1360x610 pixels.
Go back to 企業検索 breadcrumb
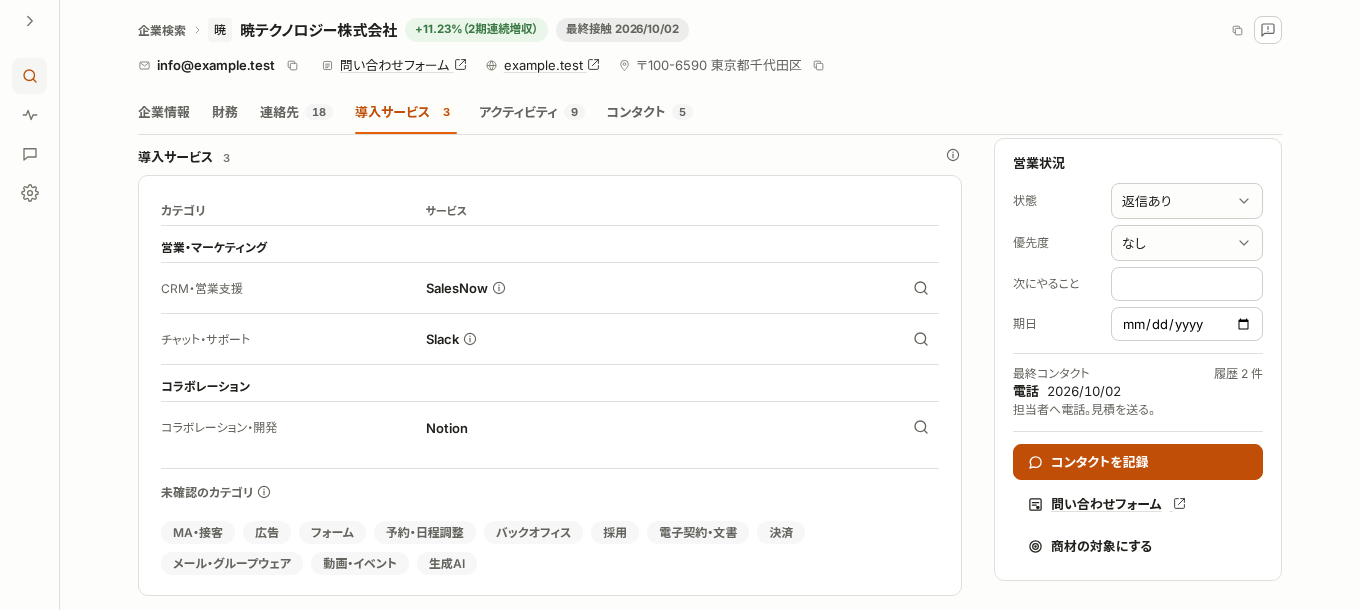(162, 30)
